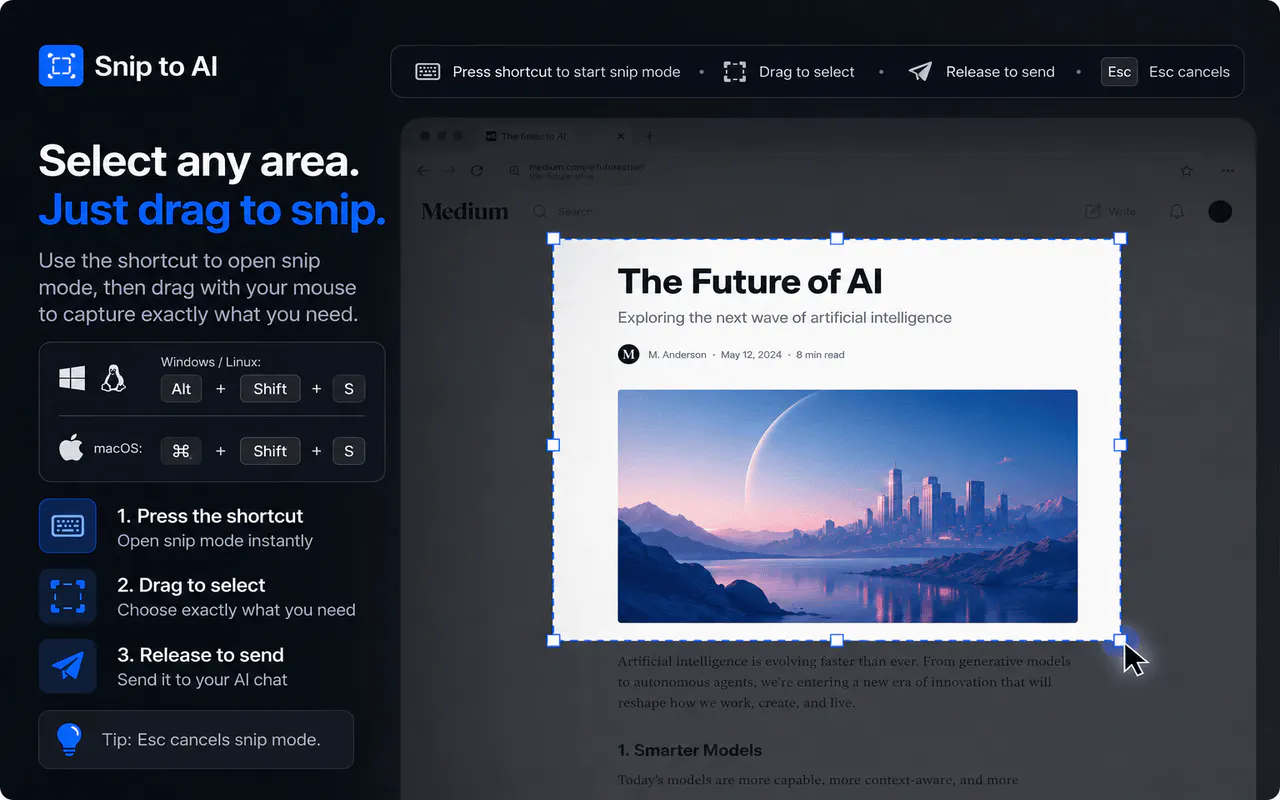This screenshot has width=1280, height=800.
Task: Click the Snip to AI logo icon
Action: pyautogui.click(x=60, y=66)
